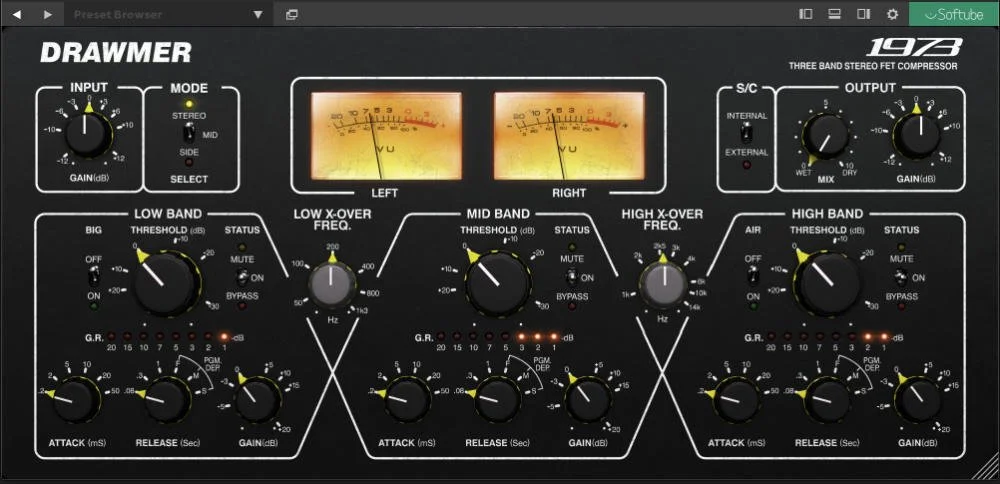This screenshot has height=484, width=1000.
Task: Click the Mid Band Gain knob
Action: pyautogui.click(x=588, y=400)
